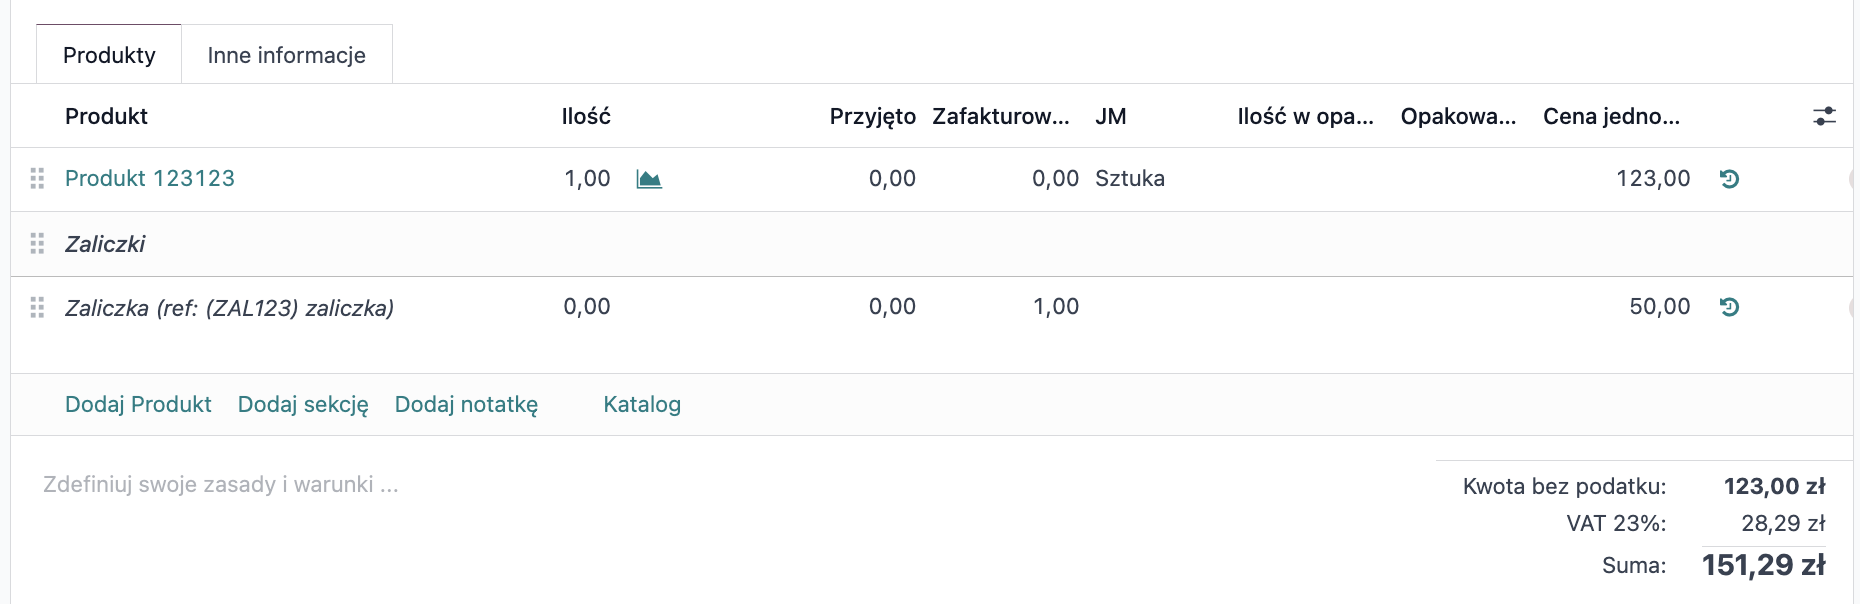Grab drag handle of Zaliczka ZAL123 row
The height and width of the screenshot is (604, 1860).
coord(37,307)
